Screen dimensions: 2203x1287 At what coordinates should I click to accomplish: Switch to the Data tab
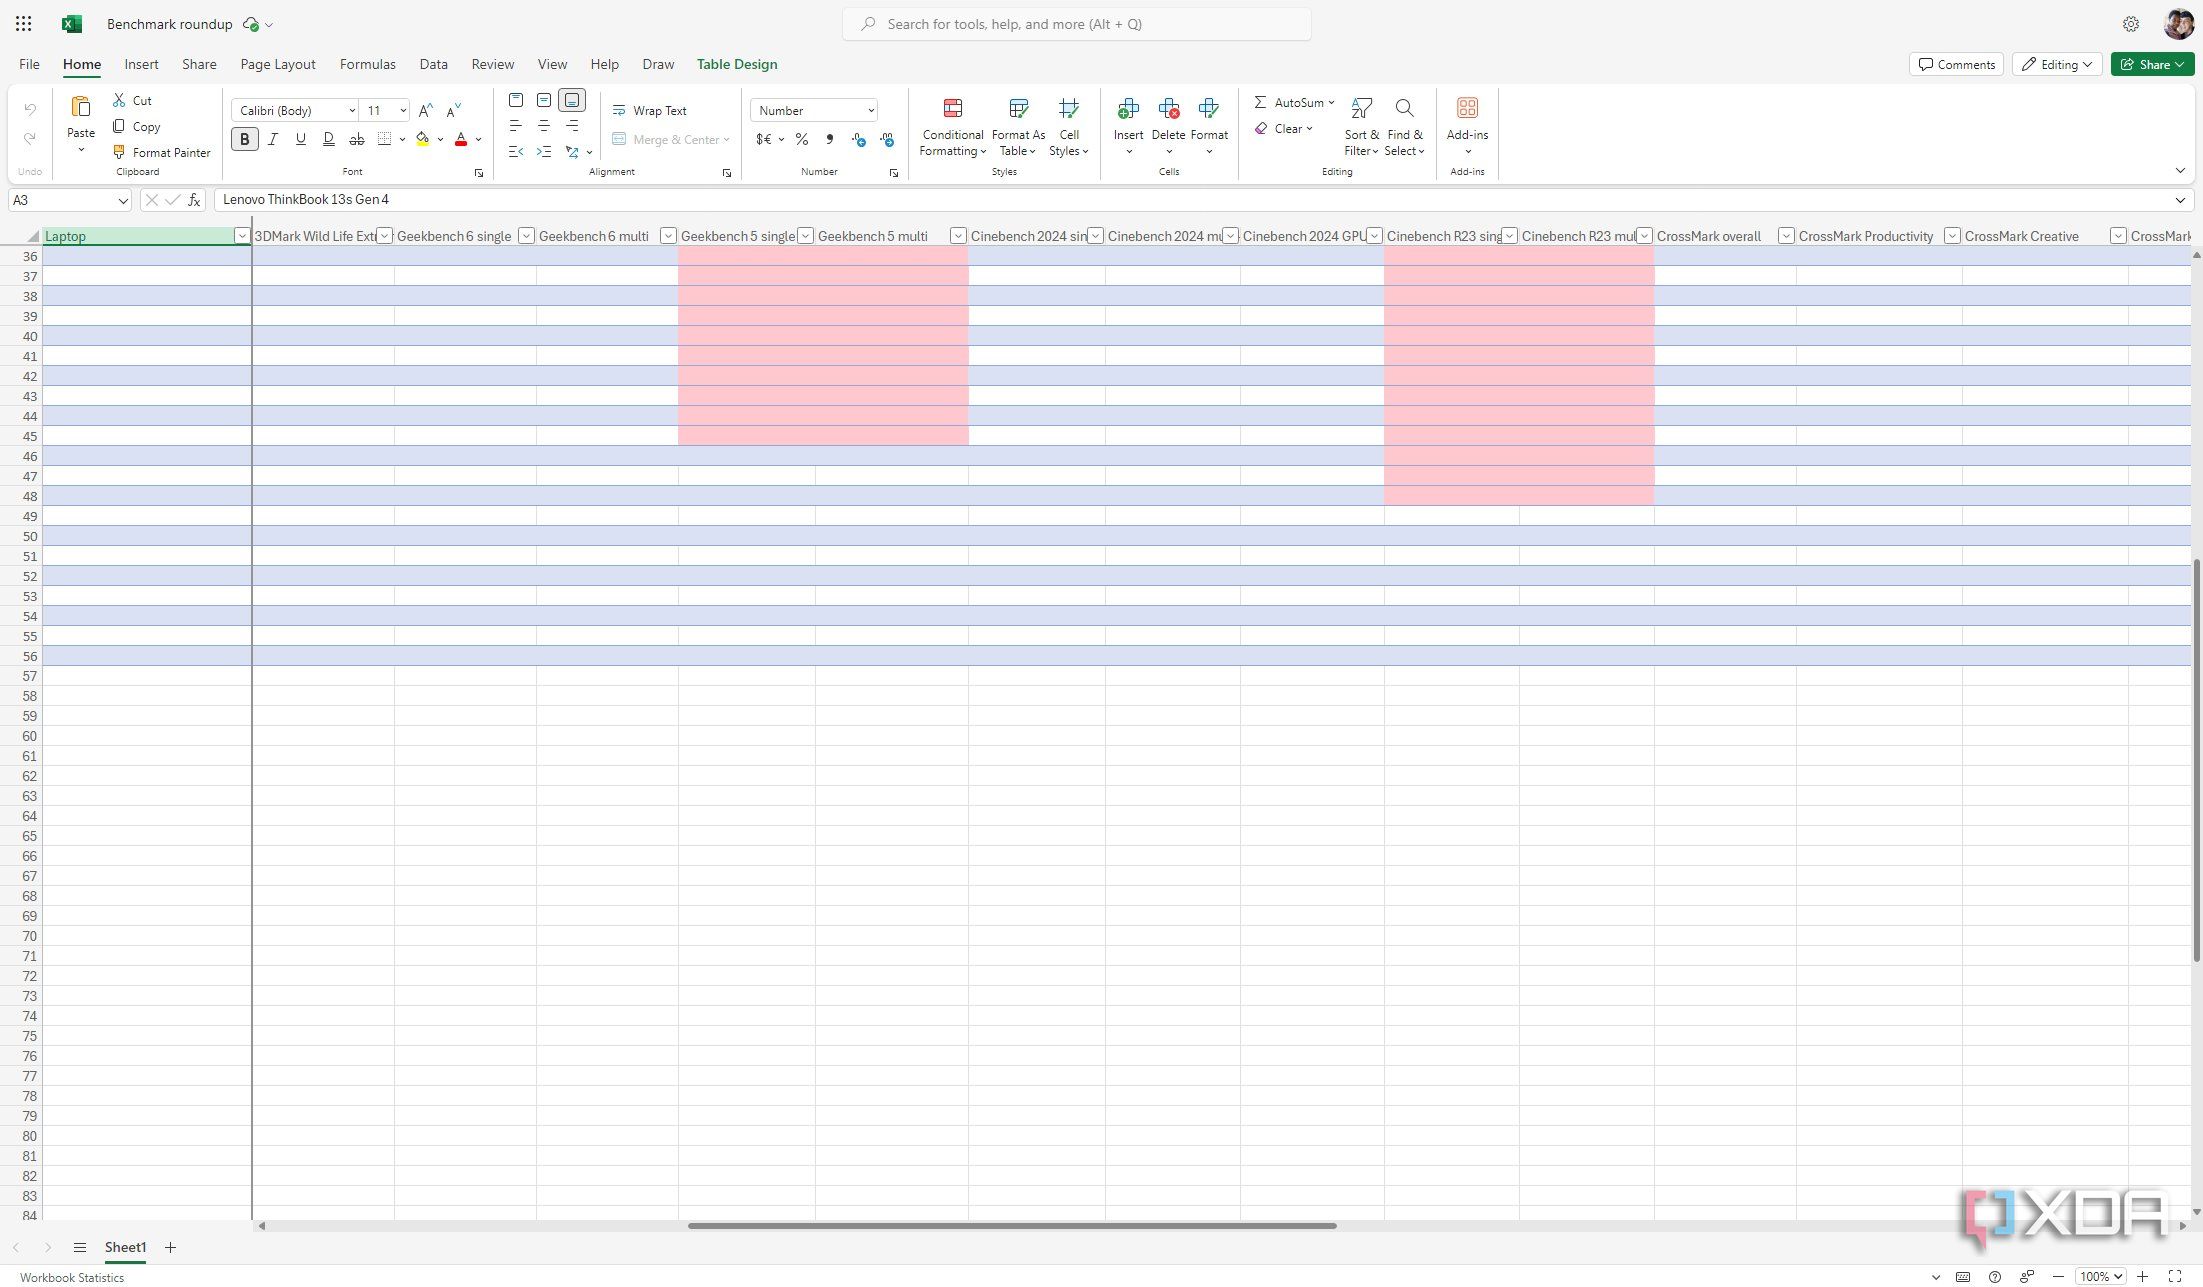[434, 64]
